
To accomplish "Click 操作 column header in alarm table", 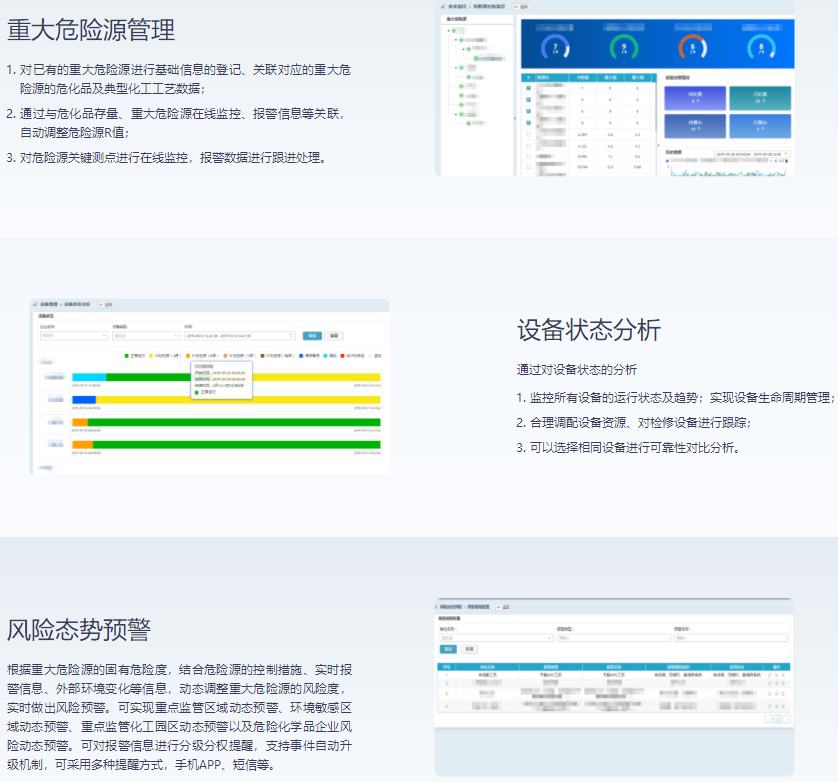I will pyautogui.click(x=777, y=667).
